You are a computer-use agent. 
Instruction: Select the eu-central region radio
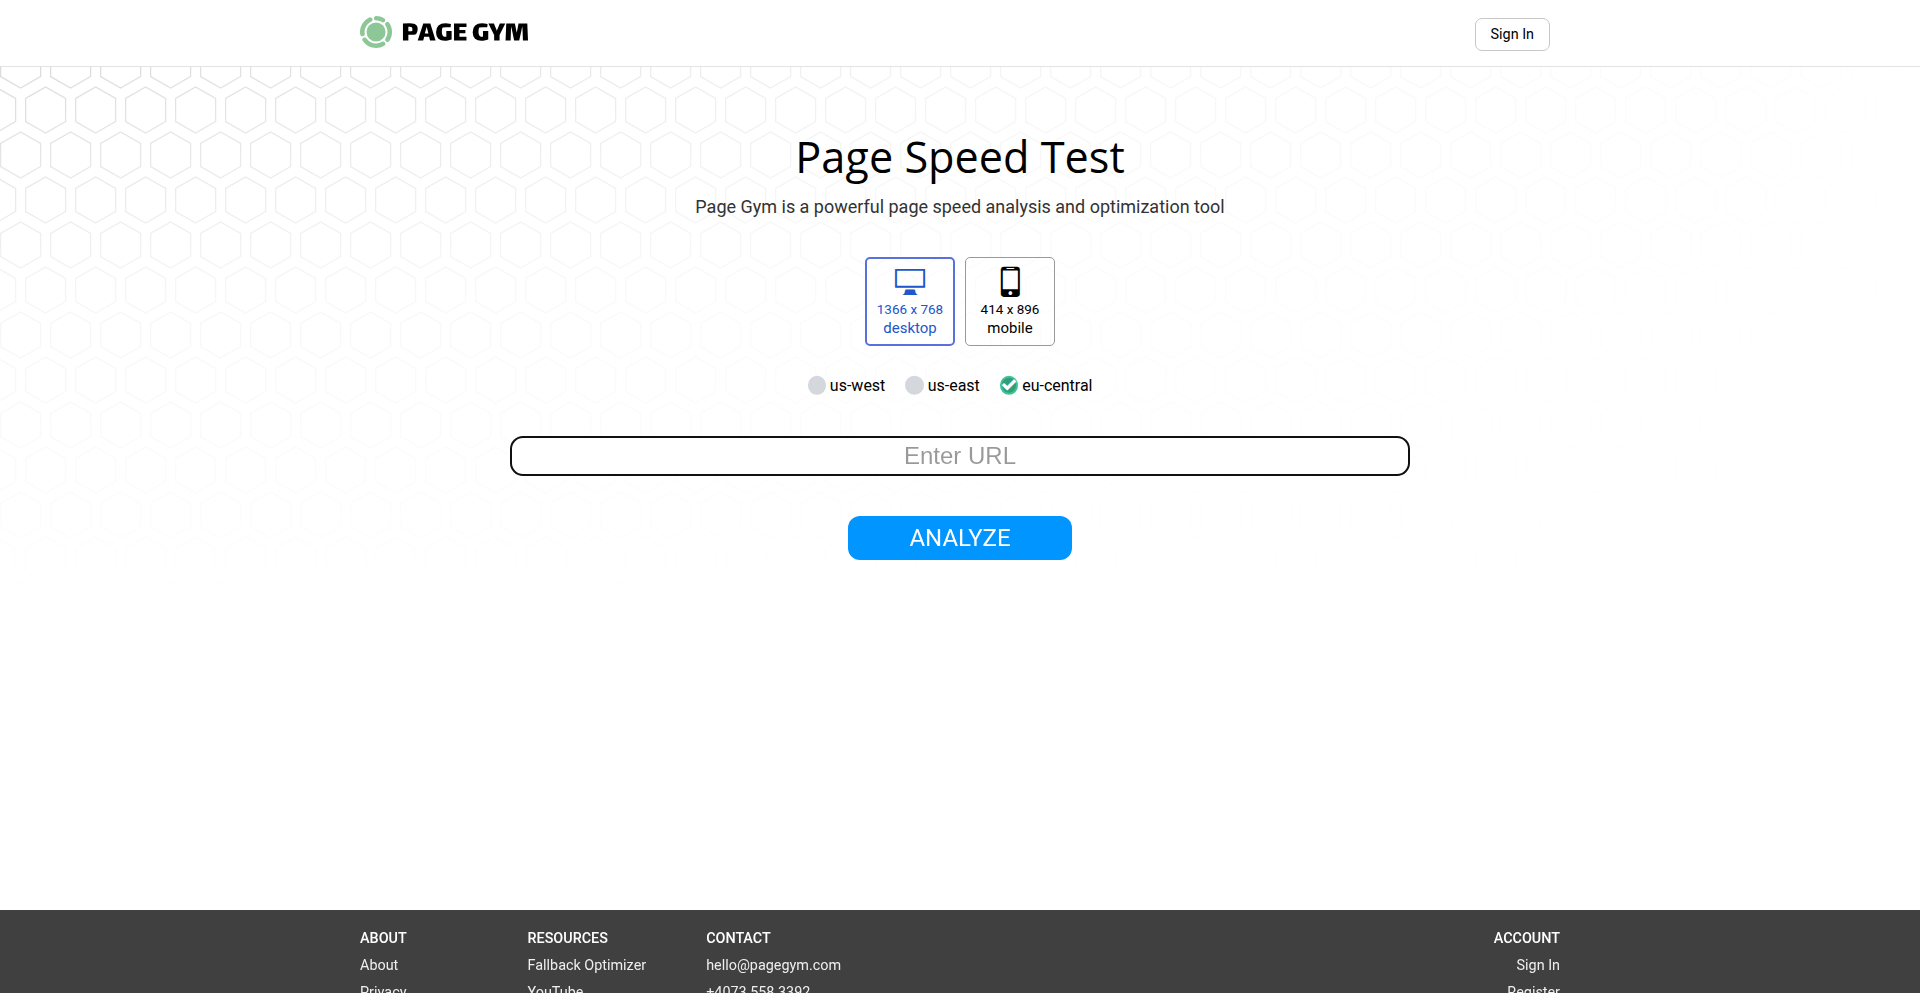coord(1009,385)
